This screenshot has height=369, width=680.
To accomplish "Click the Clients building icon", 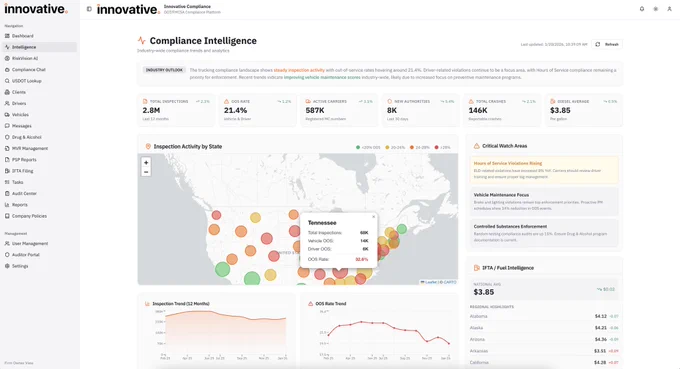I will [x=7, y=92].
